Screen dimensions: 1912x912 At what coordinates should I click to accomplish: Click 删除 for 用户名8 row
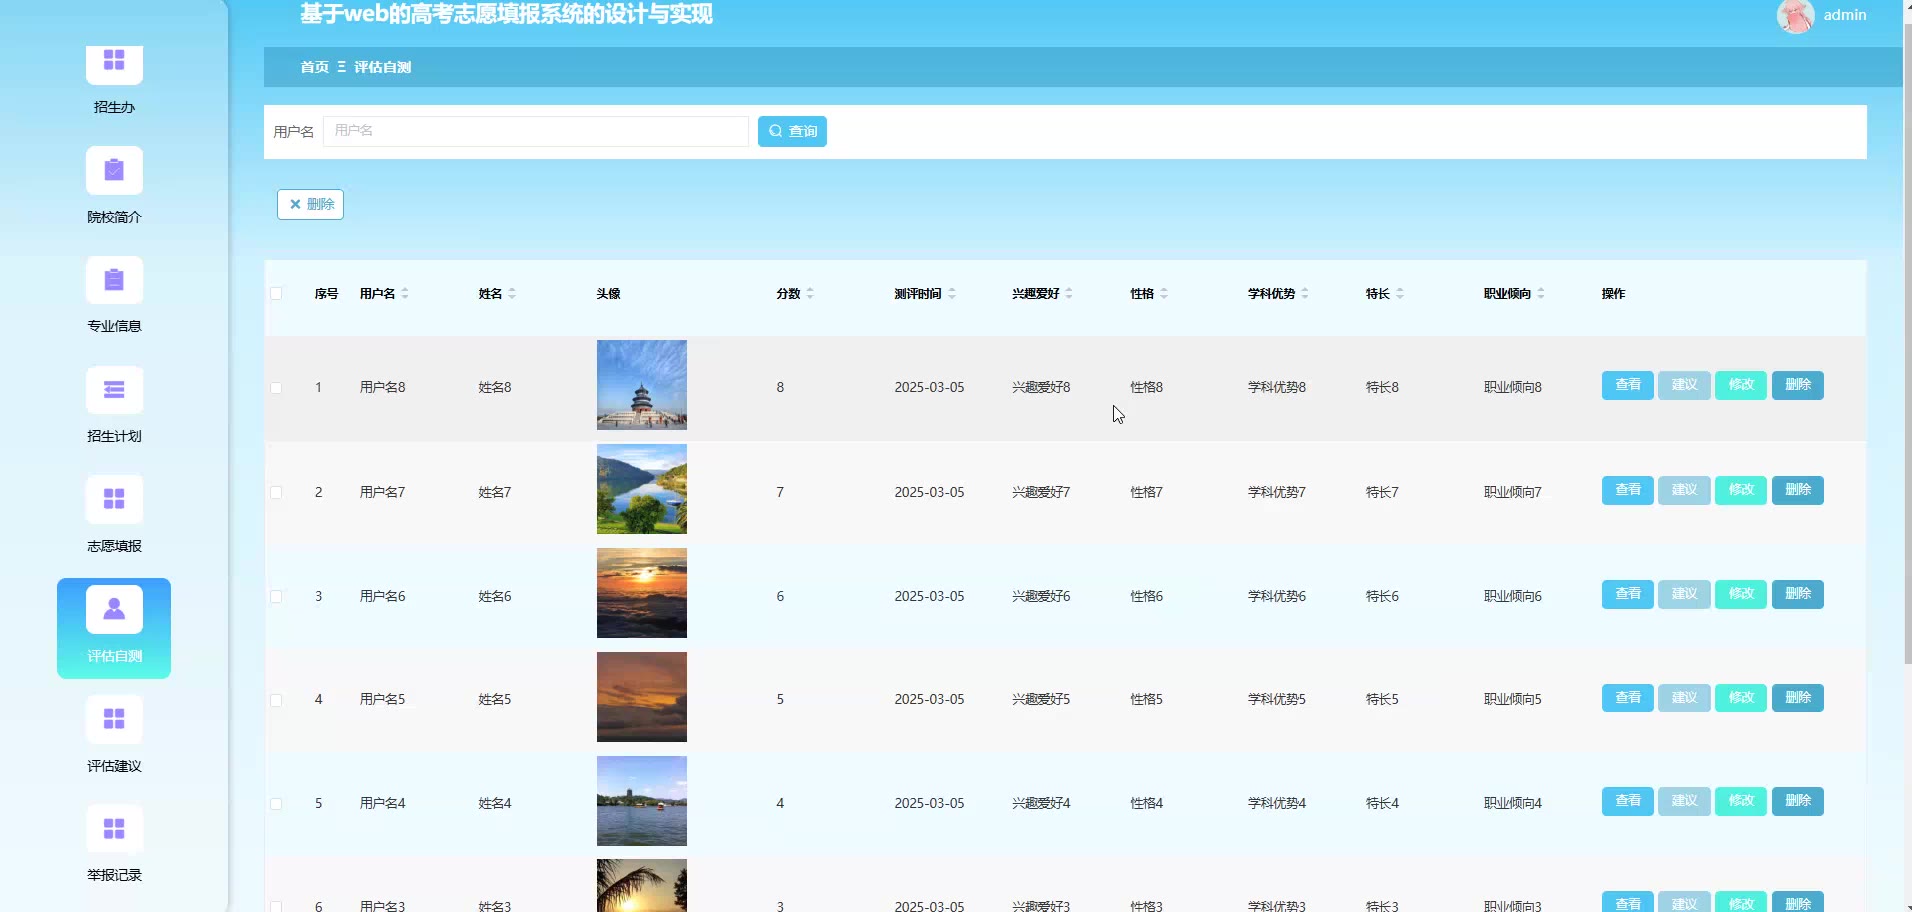(1798, 385)
